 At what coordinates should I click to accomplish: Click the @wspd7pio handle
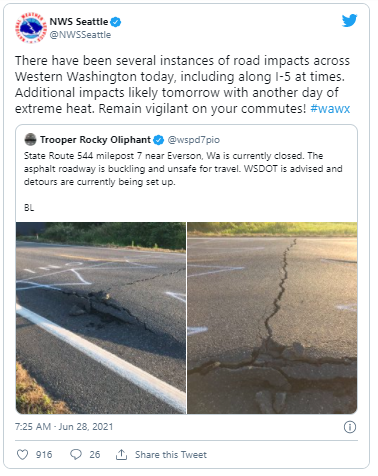coord(194,140)
